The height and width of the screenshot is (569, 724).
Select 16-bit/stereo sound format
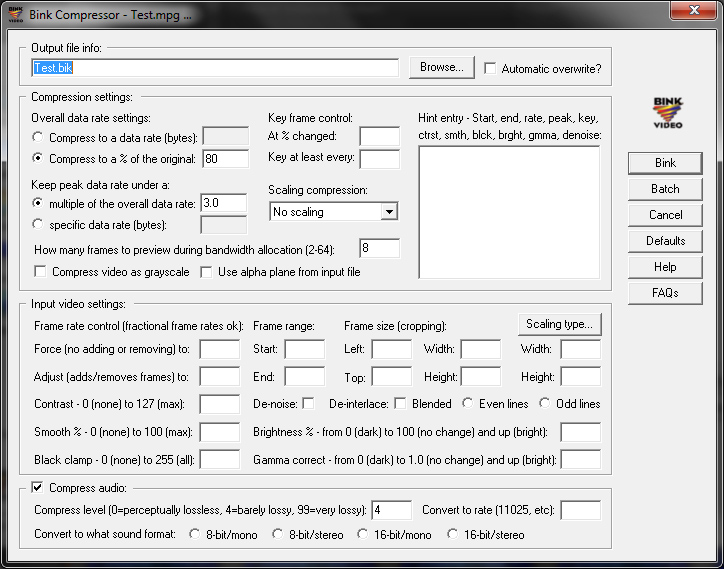click(453, 534)
